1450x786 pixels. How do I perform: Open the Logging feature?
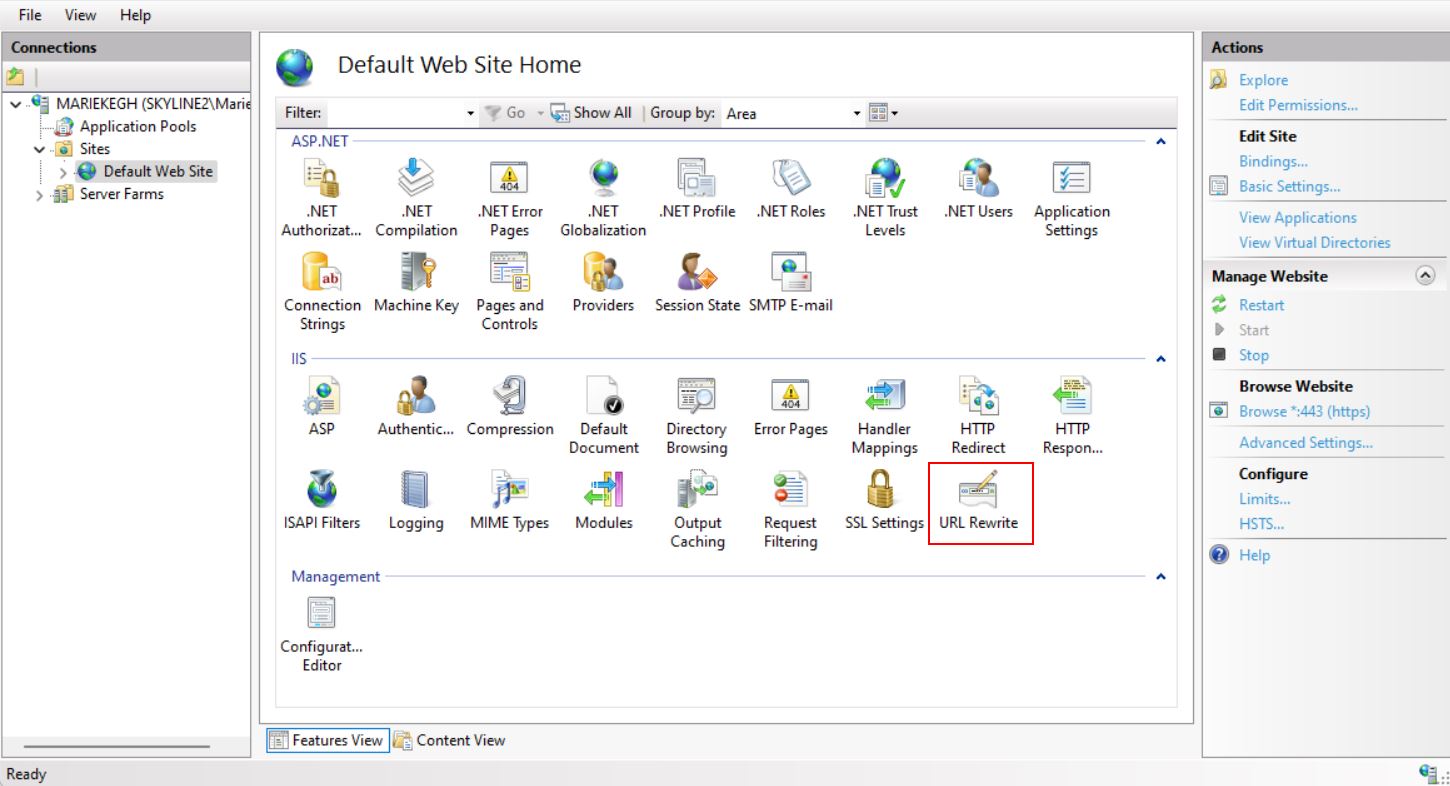pyautogui.click(x=416, y=502)
